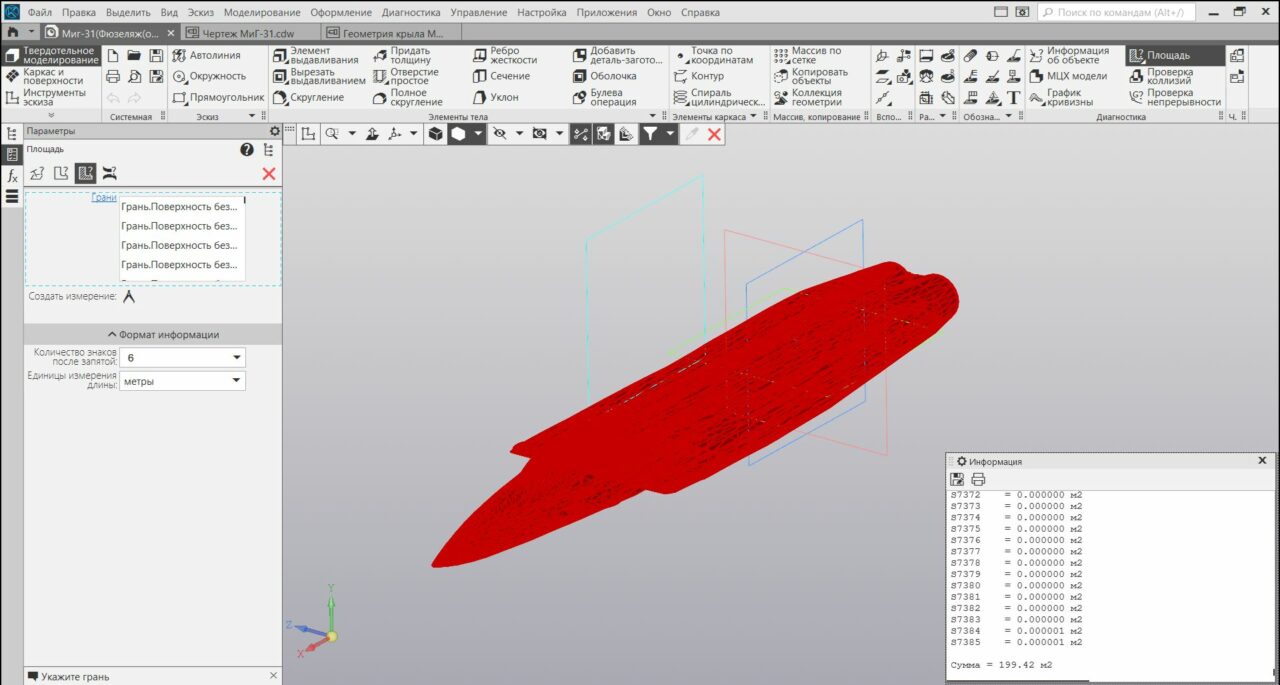Open the Приложения menu
This screenshot has height=685, width=1280.
606,13
